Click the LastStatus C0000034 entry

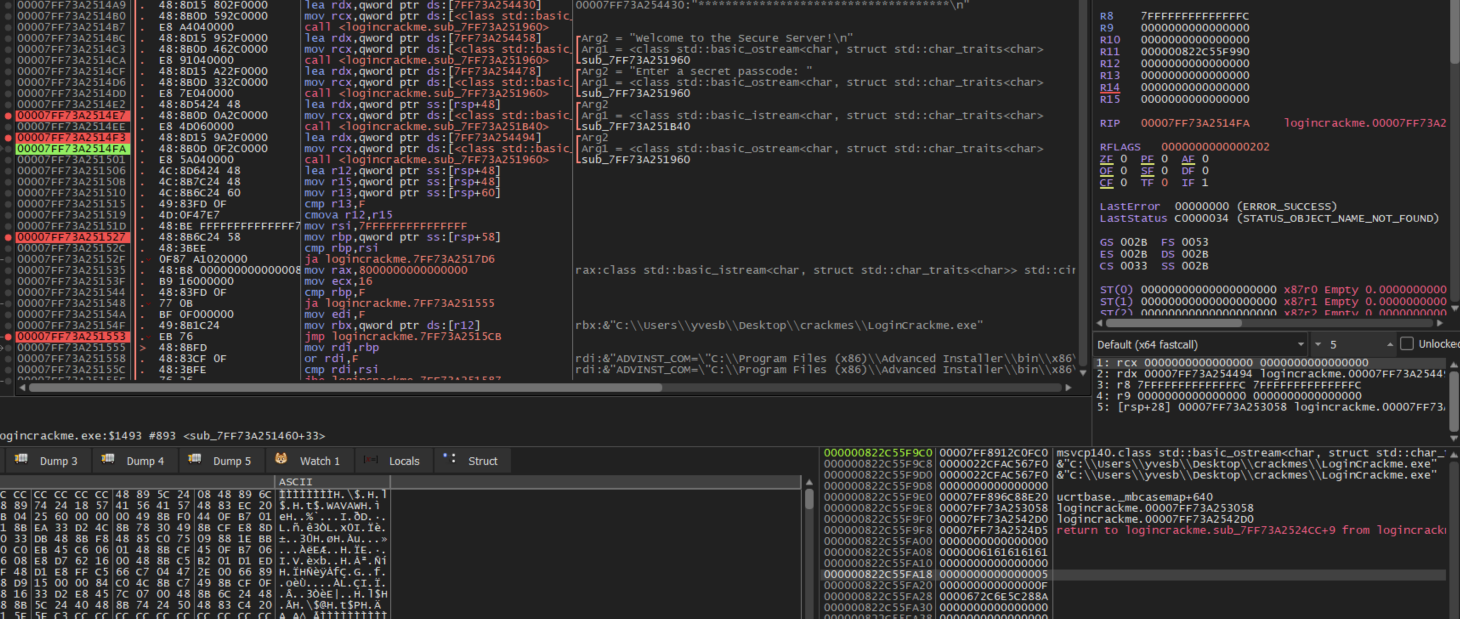(x=1269, y=218)
